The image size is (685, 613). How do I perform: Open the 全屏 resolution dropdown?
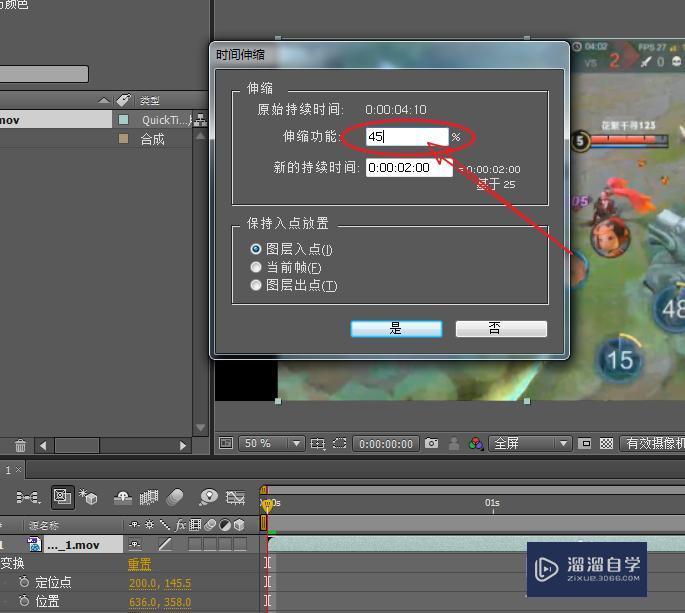tap(530, 443)
